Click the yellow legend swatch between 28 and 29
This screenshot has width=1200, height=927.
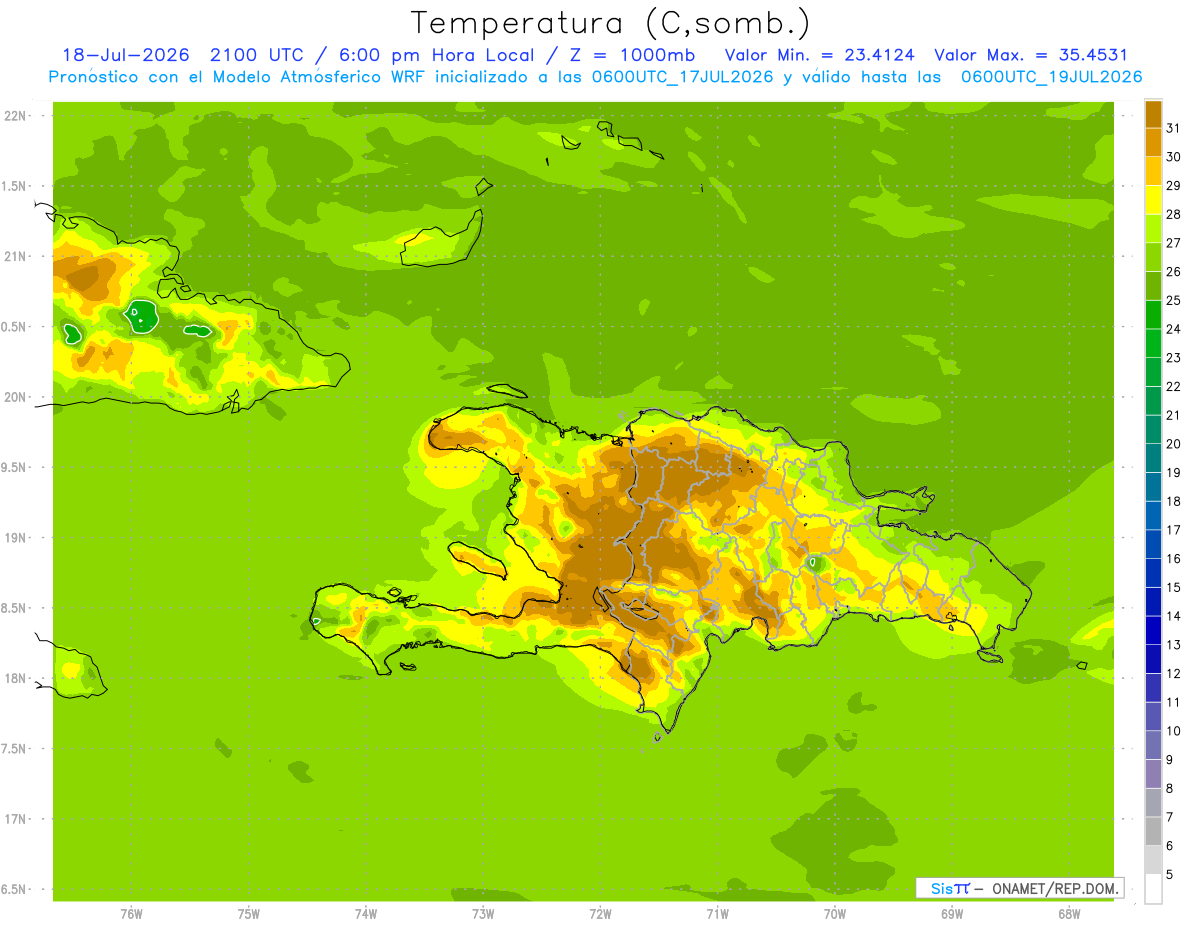[x=1153, y=200]
